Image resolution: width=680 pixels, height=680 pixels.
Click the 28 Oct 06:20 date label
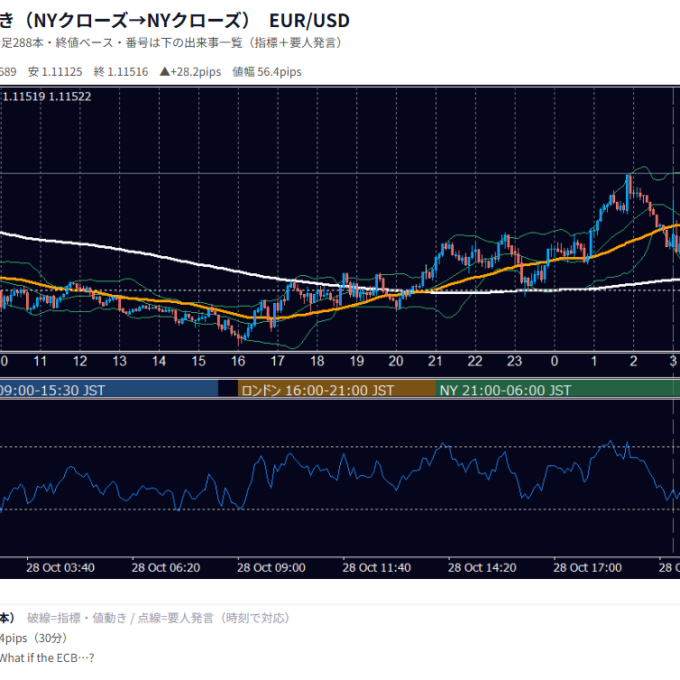click(x=166, y=568)
